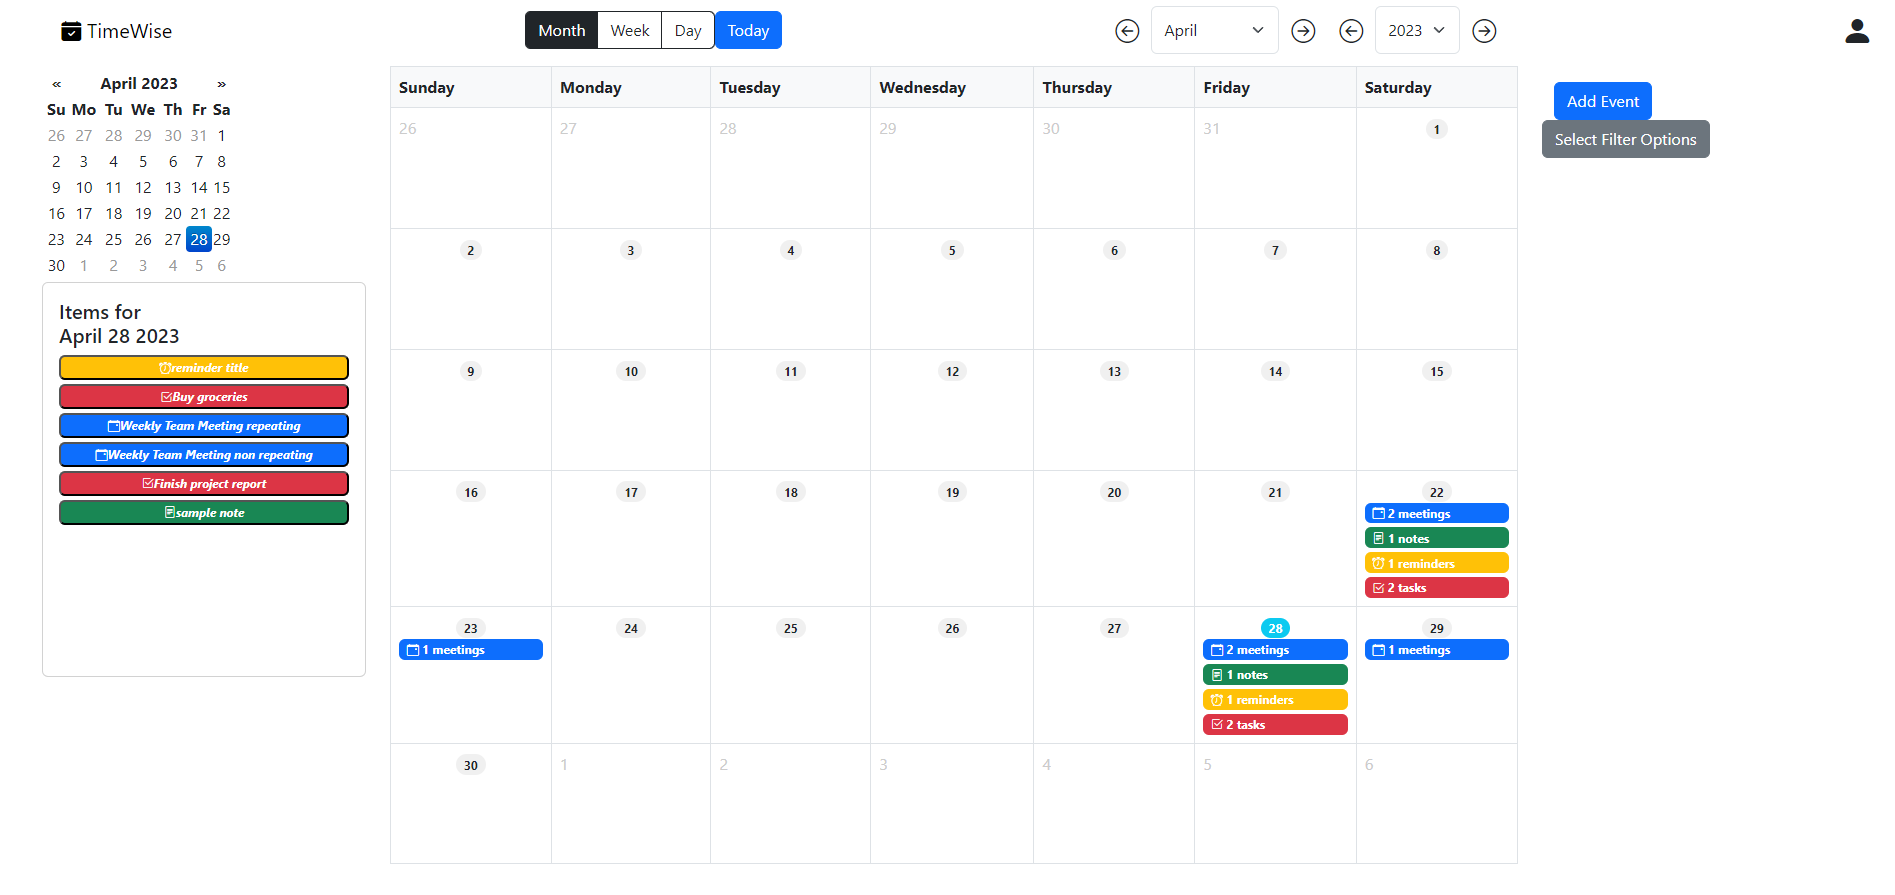Click mini calendar previous month chevron

pyautogui.click(x=57, y=84)
